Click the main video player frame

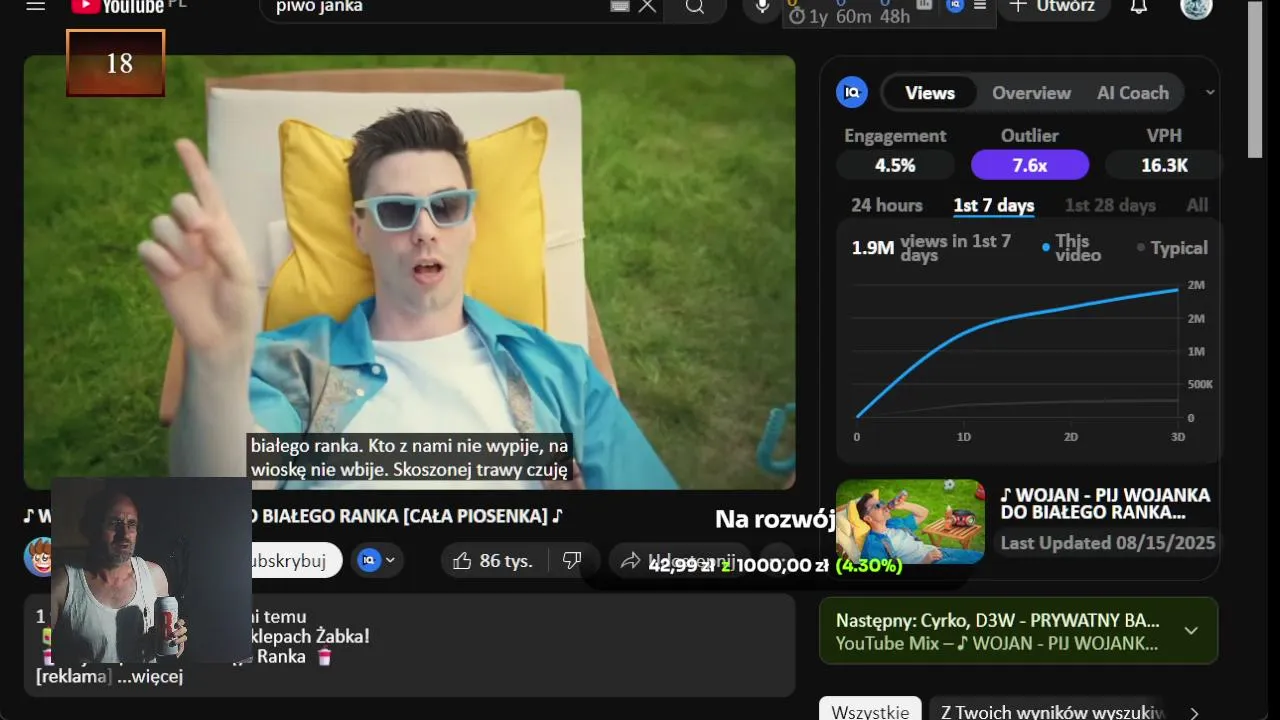pos(409,272)
